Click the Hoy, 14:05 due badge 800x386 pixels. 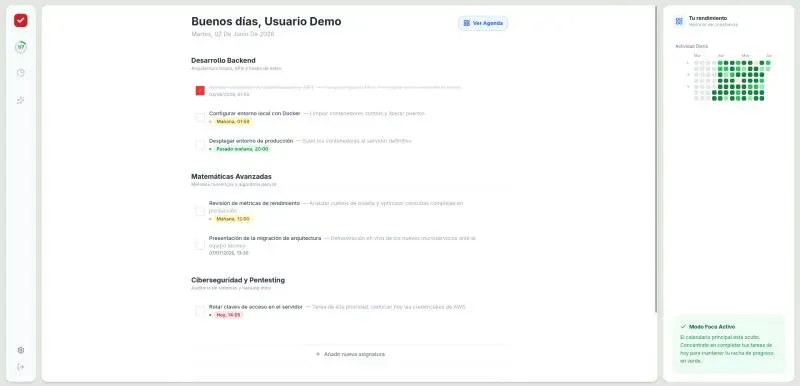point(228,315)
